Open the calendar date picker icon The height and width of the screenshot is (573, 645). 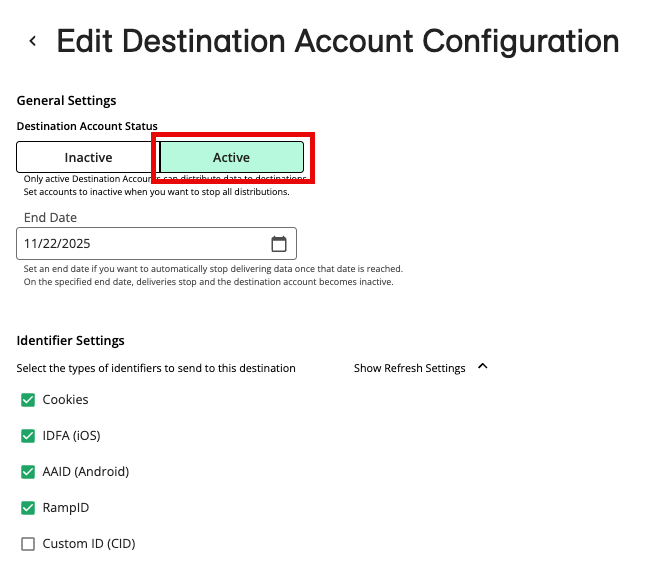click(x=279, y=244)
